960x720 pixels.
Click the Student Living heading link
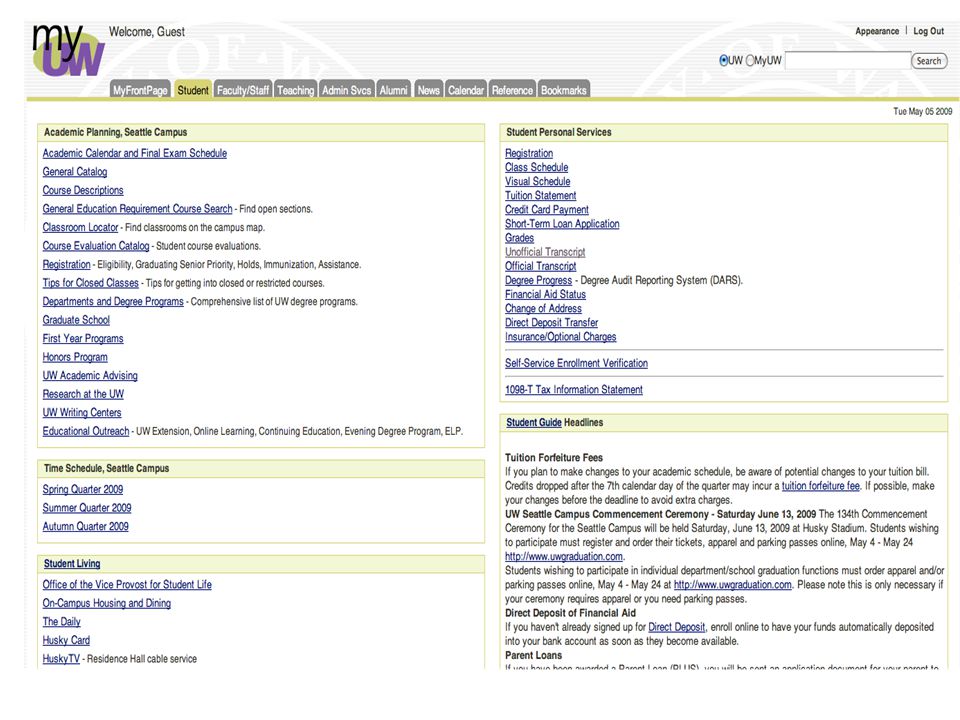(72, 563)
